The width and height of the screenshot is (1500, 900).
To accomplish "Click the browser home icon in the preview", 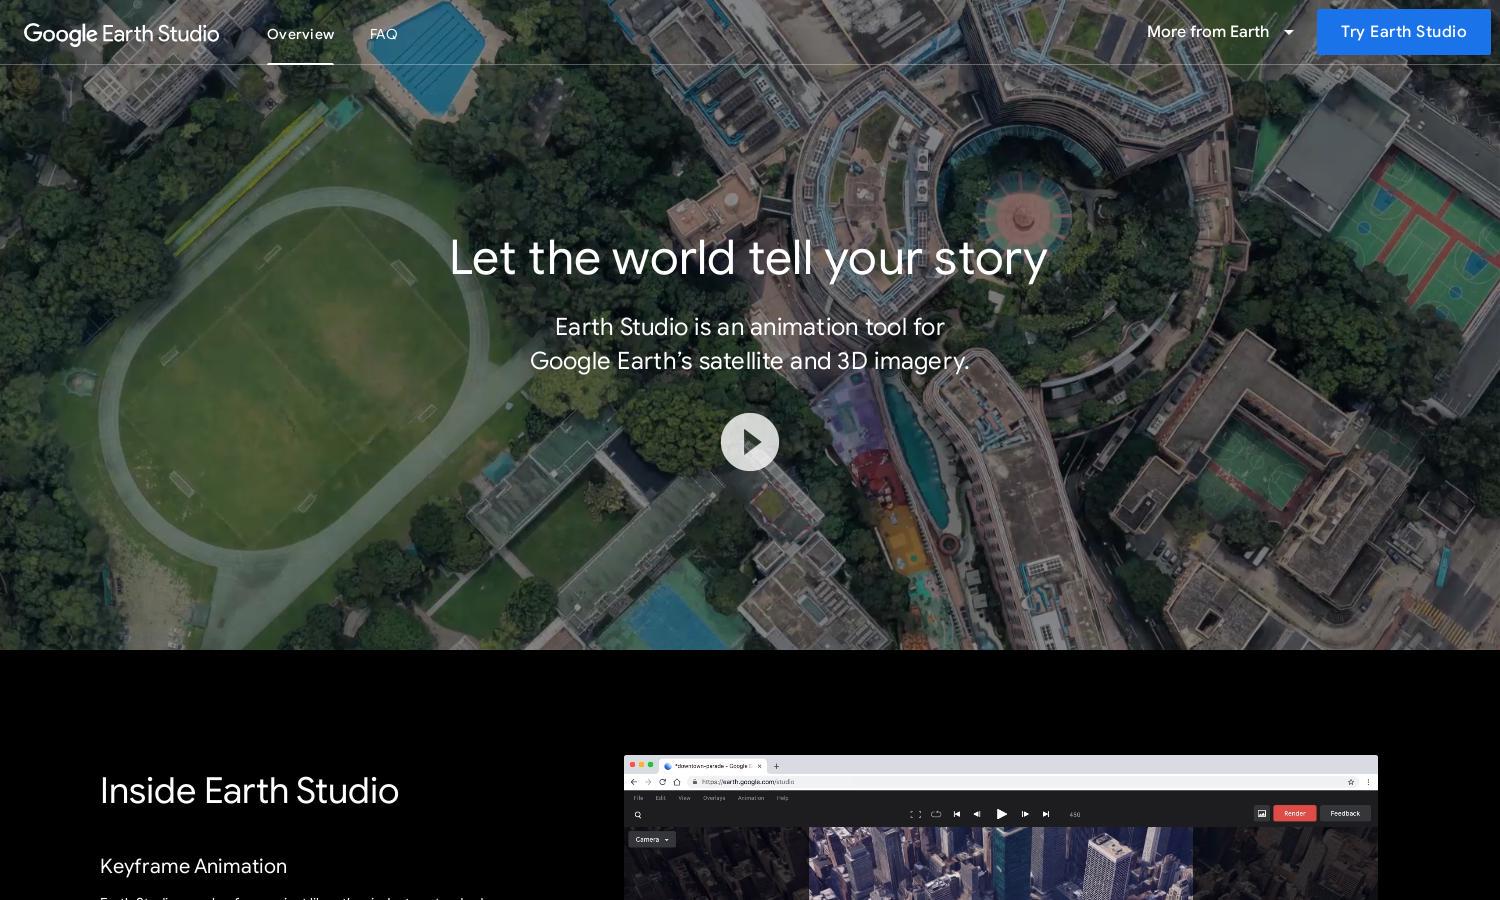I will 677,782.
